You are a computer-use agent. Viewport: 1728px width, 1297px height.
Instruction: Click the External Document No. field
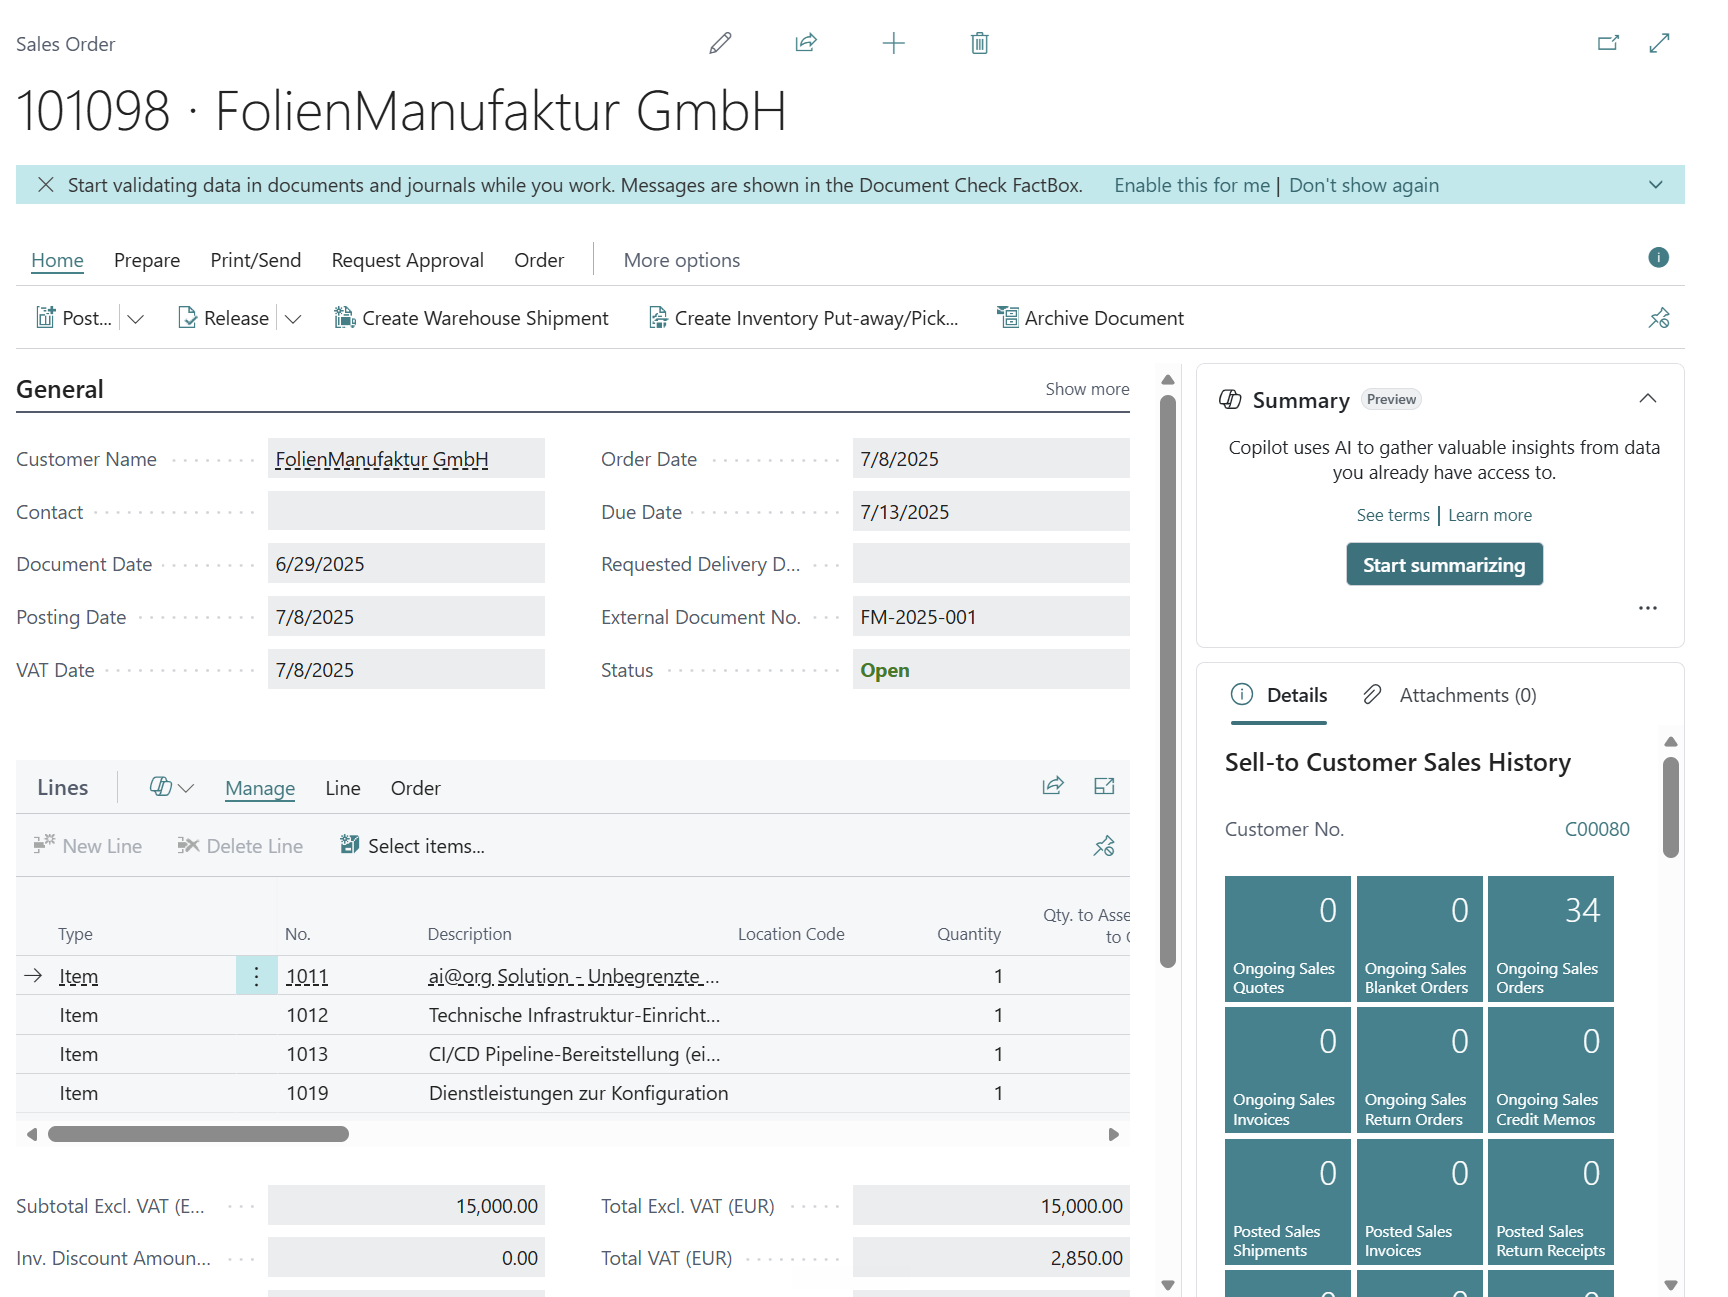click(x=991, y=617)
